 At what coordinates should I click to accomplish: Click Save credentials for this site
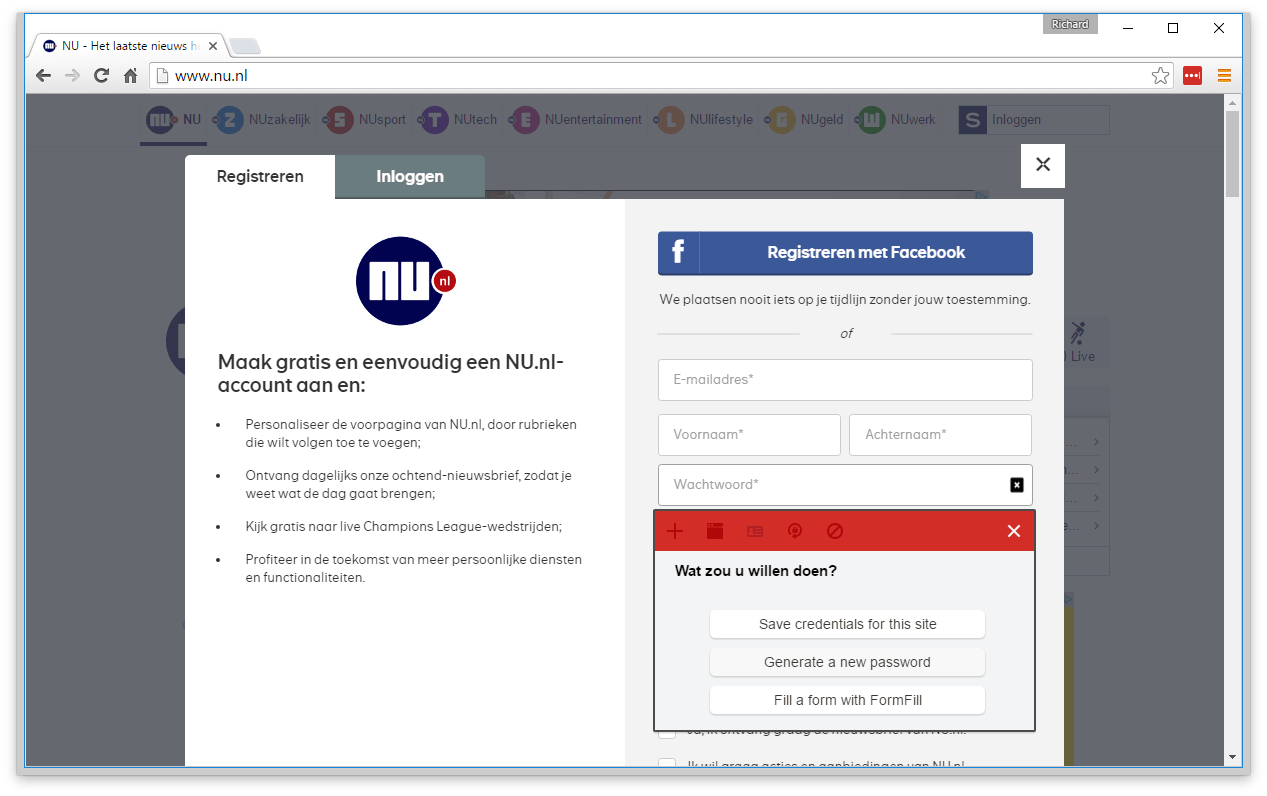tap(847, 624)
